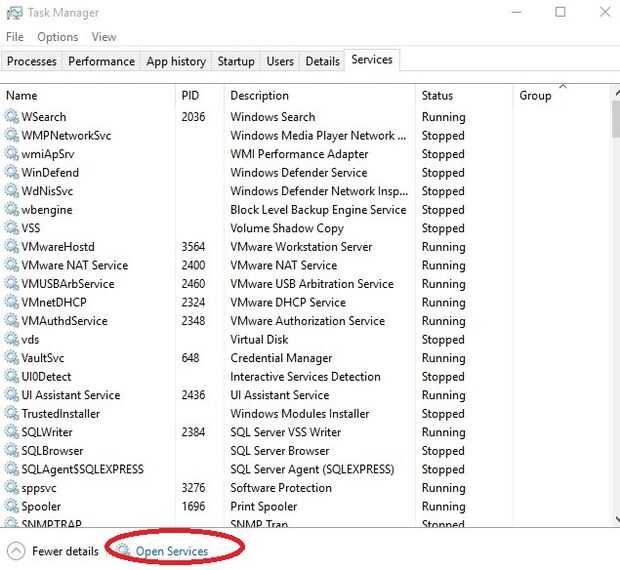Open the File menu

tap(14, 37)
